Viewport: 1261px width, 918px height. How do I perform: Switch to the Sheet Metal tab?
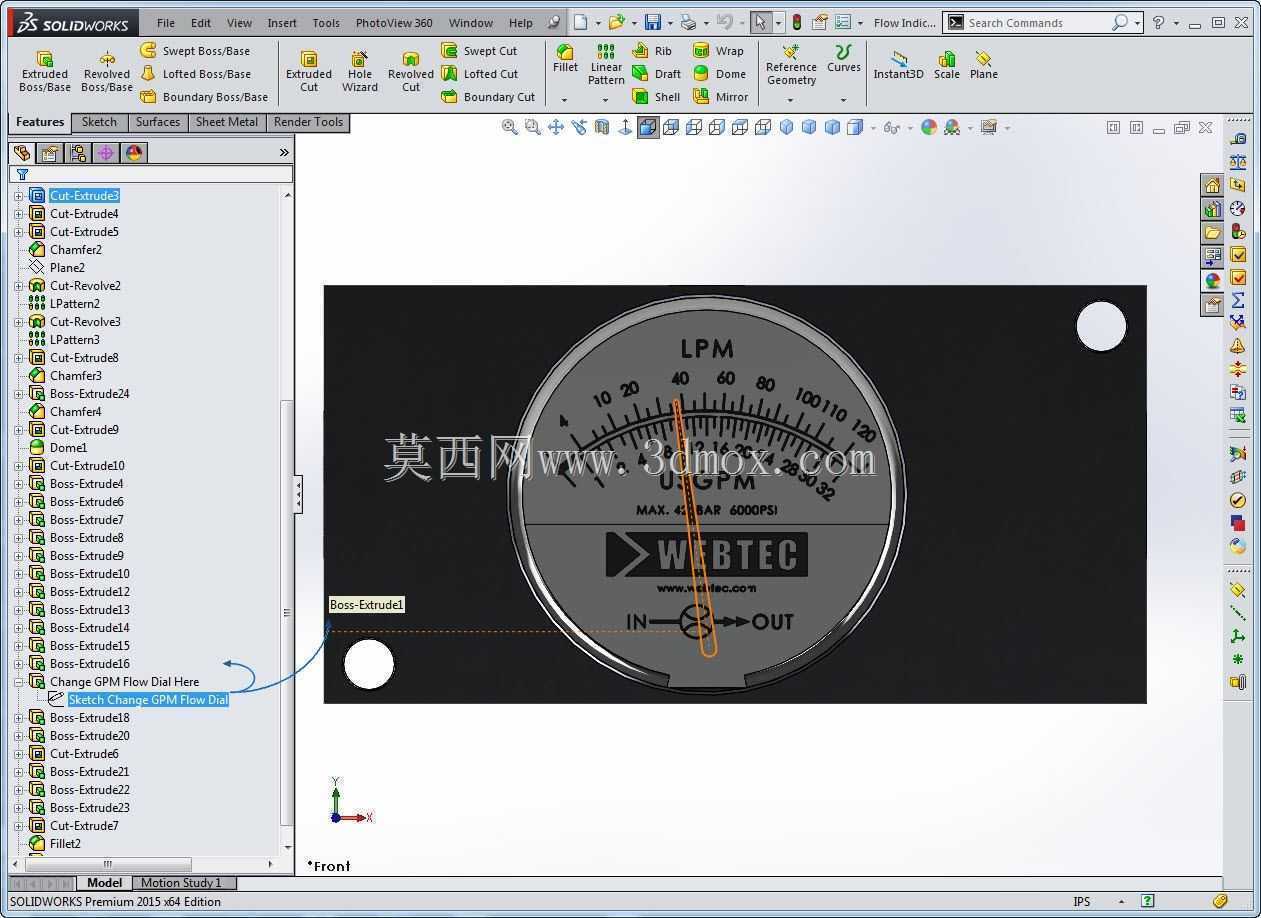click(226, 122)
